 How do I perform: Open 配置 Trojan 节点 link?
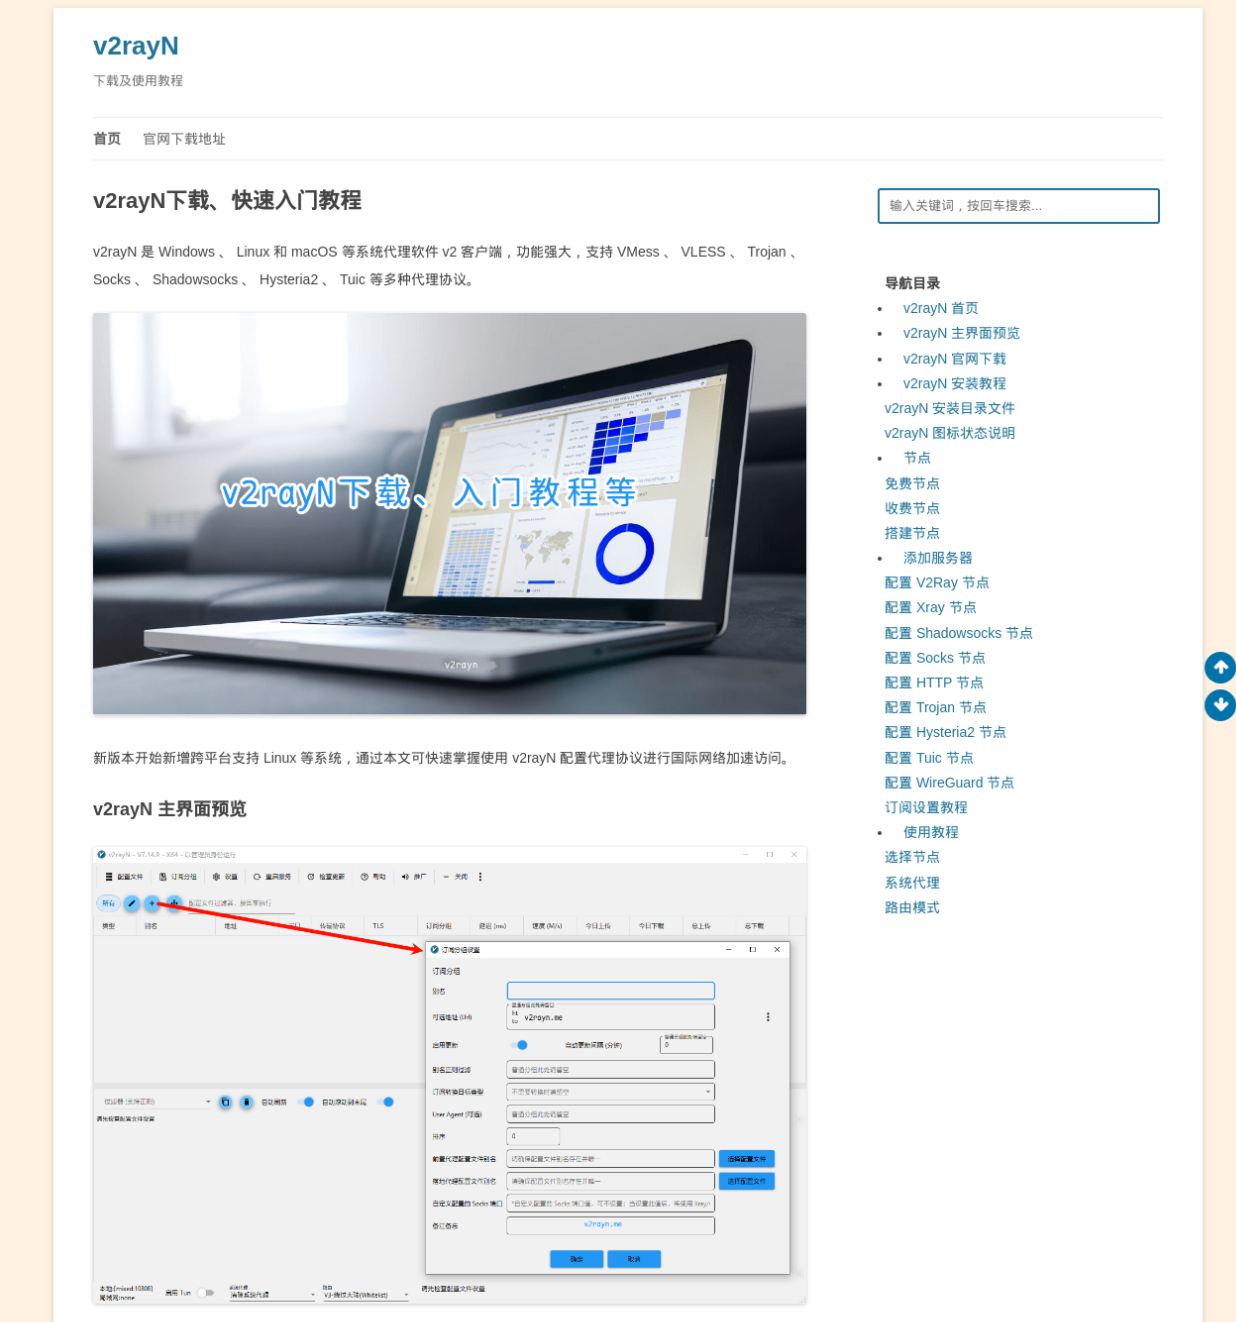coord(935,707)
